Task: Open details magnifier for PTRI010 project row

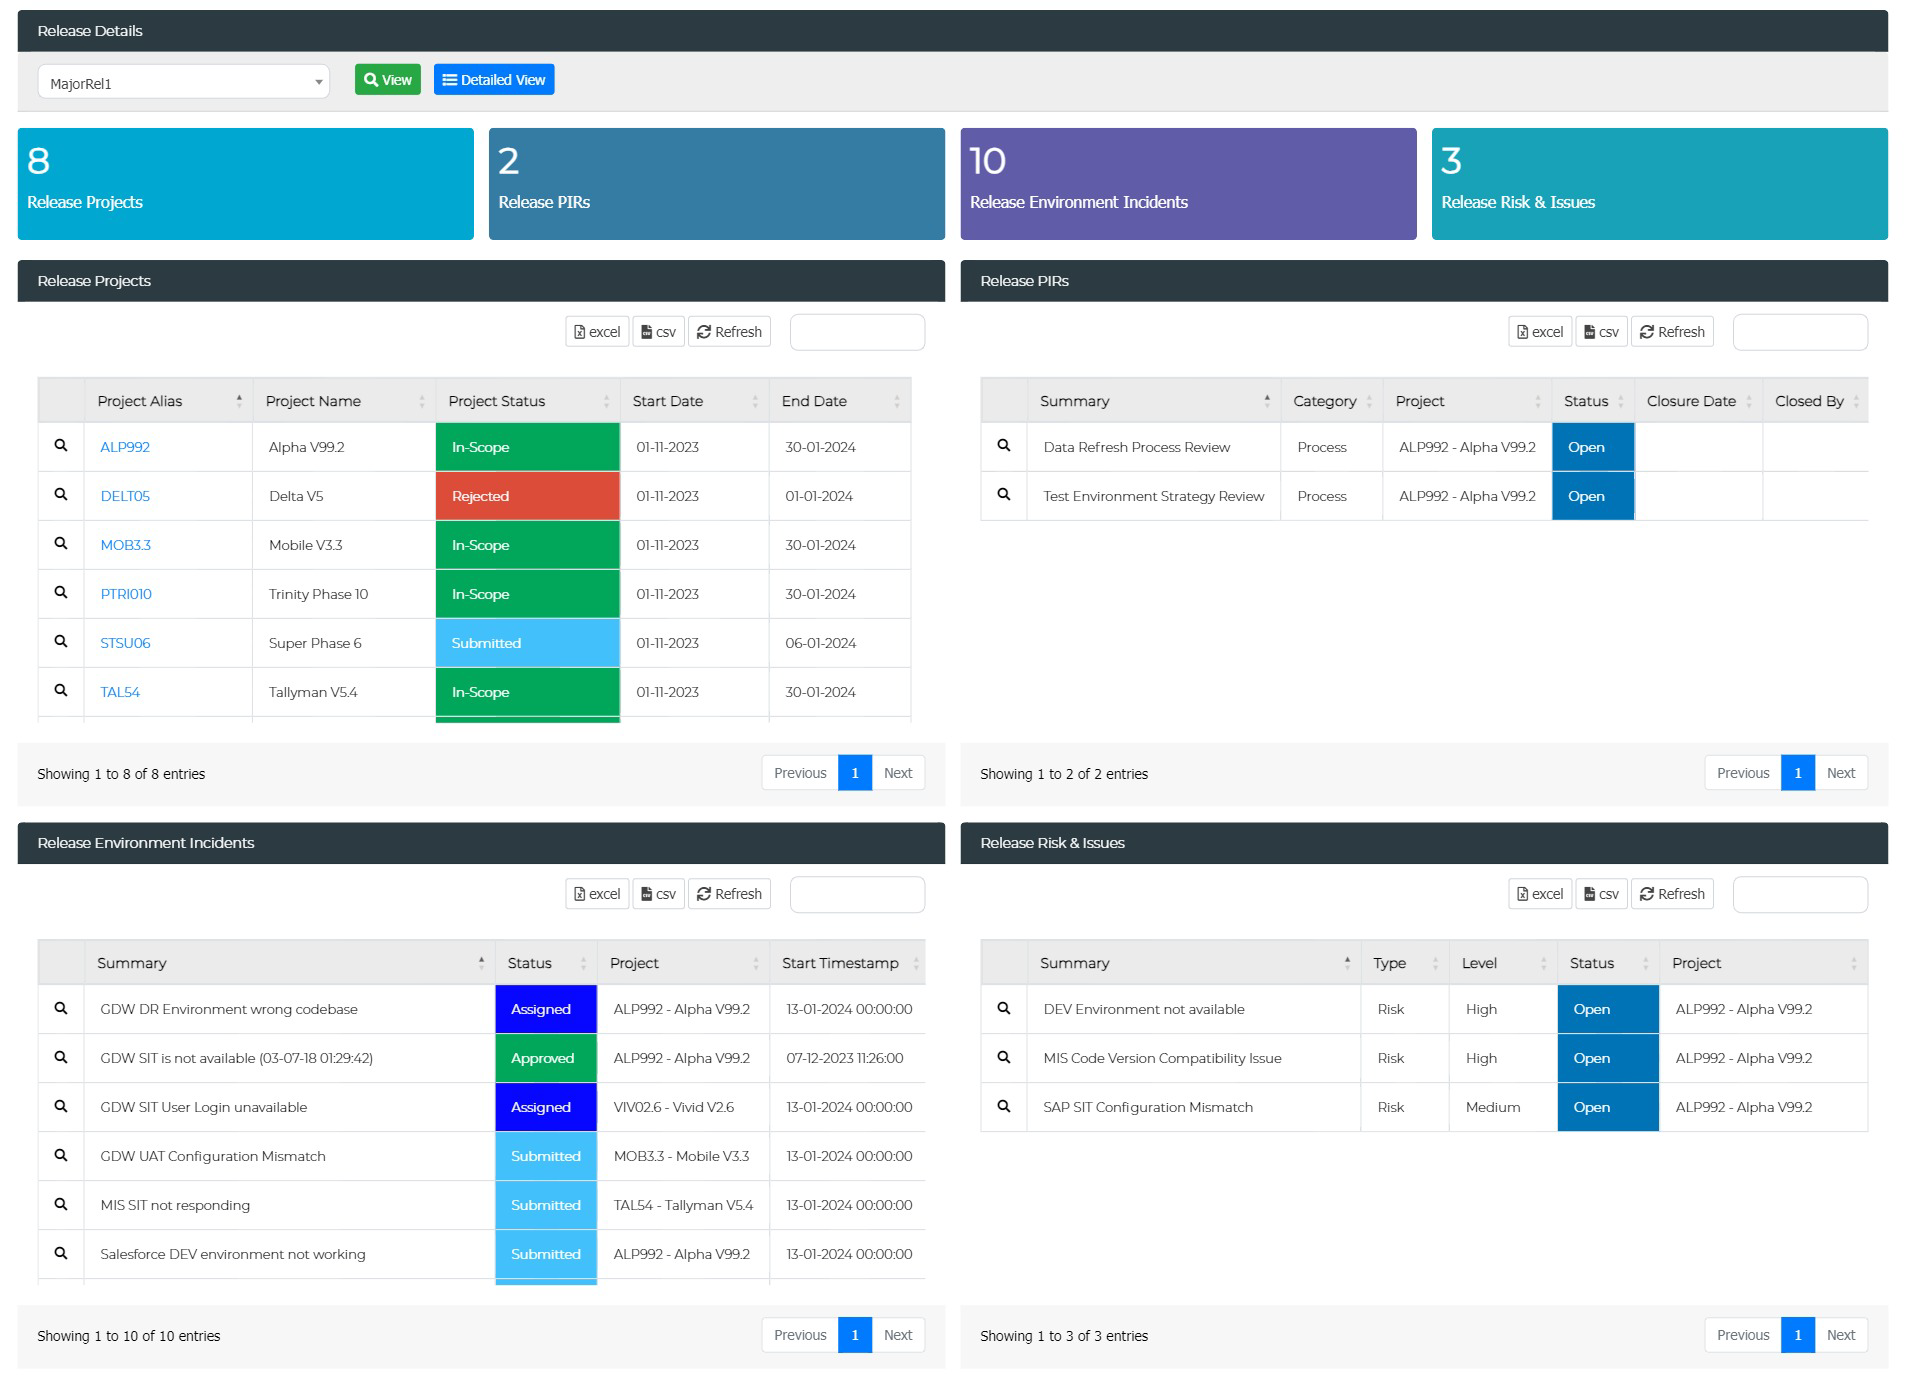Action: tap(61, 593)
